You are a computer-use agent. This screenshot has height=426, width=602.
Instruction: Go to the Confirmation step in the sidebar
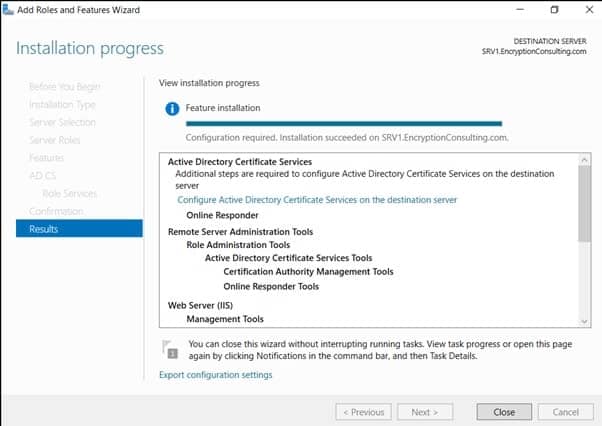[x=56, y=211]
